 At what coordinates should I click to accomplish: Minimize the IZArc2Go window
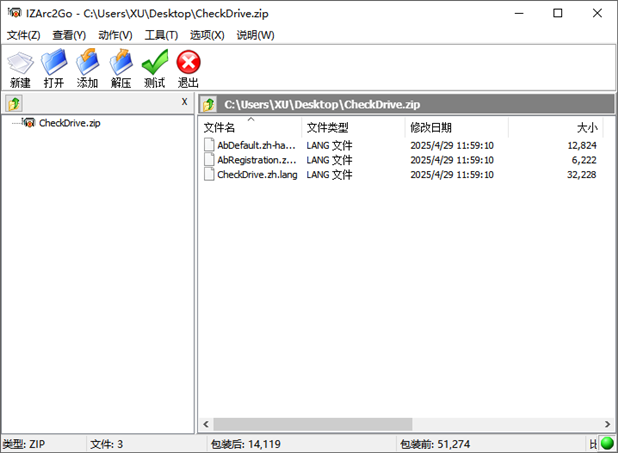519,13
